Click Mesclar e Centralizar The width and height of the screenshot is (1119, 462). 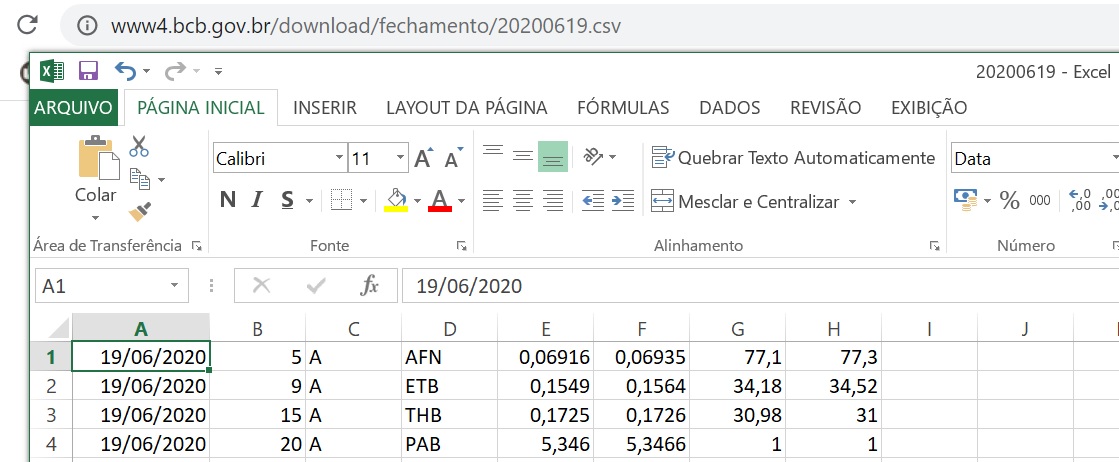pyautogui.click(x=746, y=201)
